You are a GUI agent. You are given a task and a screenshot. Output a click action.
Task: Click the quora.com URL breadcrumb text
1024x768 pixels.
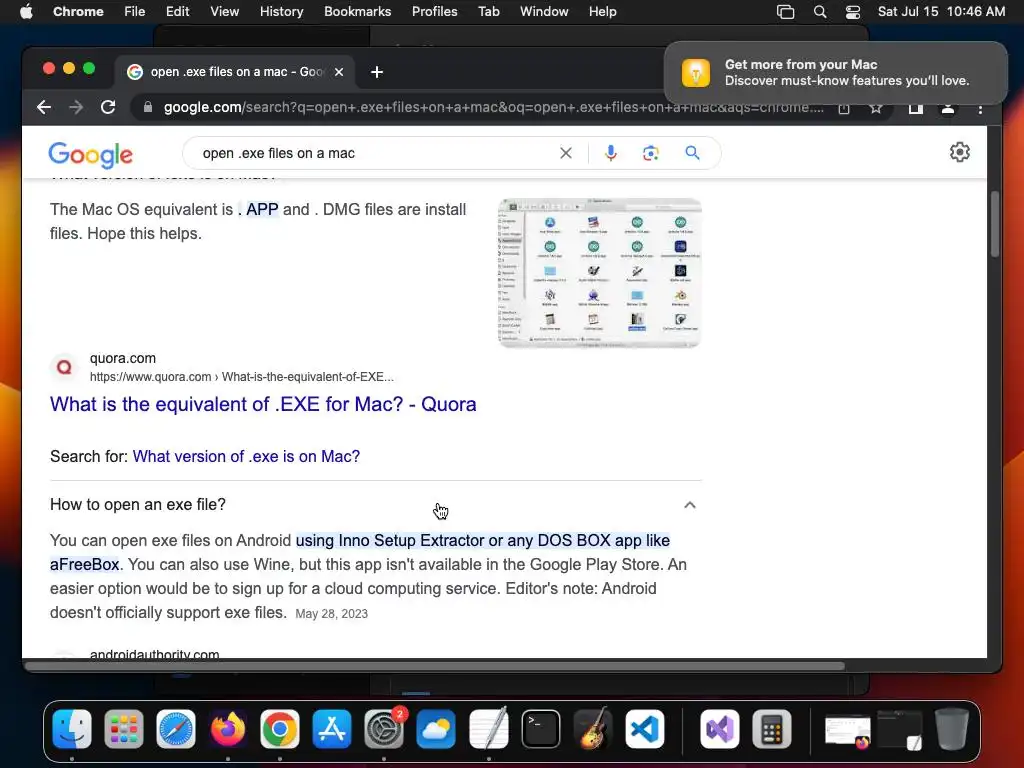[x=242, y=377]
